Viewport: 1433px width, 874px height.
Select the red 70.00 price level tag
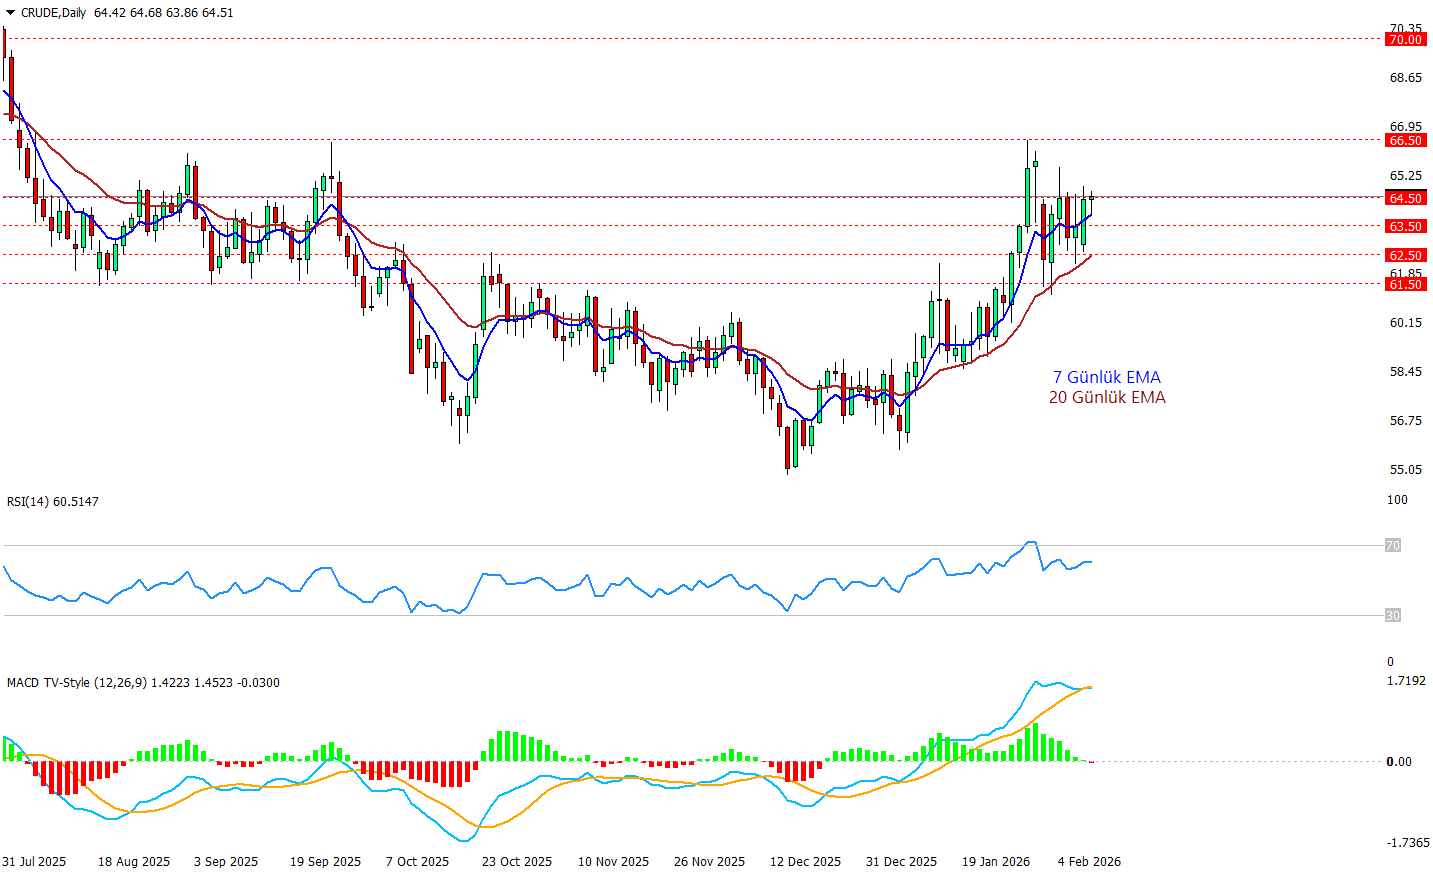coord(1405,40)
